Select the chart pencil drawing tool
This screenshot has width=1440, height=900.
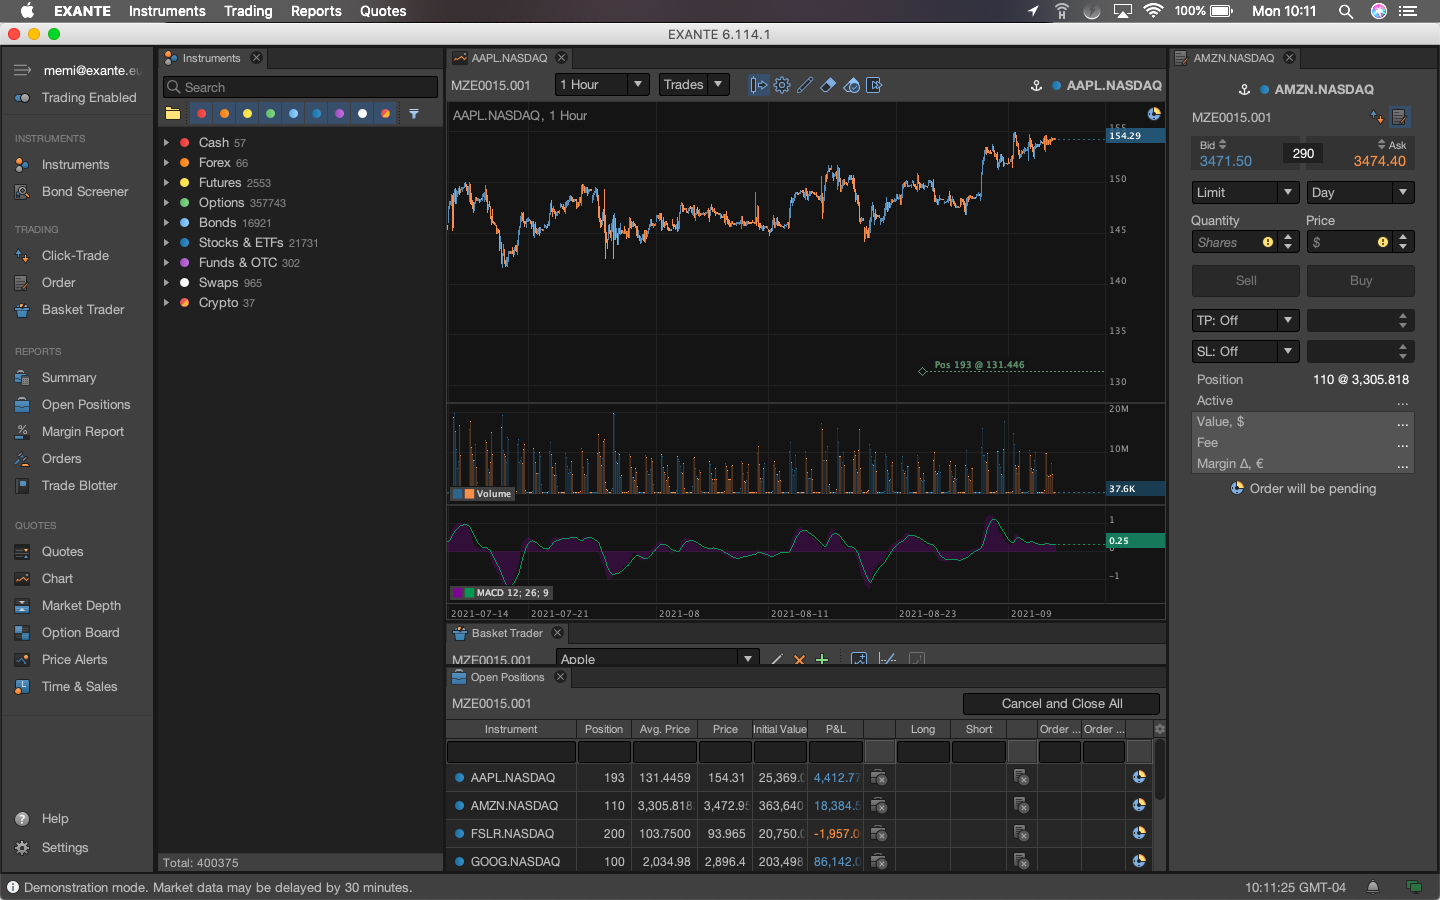coord(805,85)
